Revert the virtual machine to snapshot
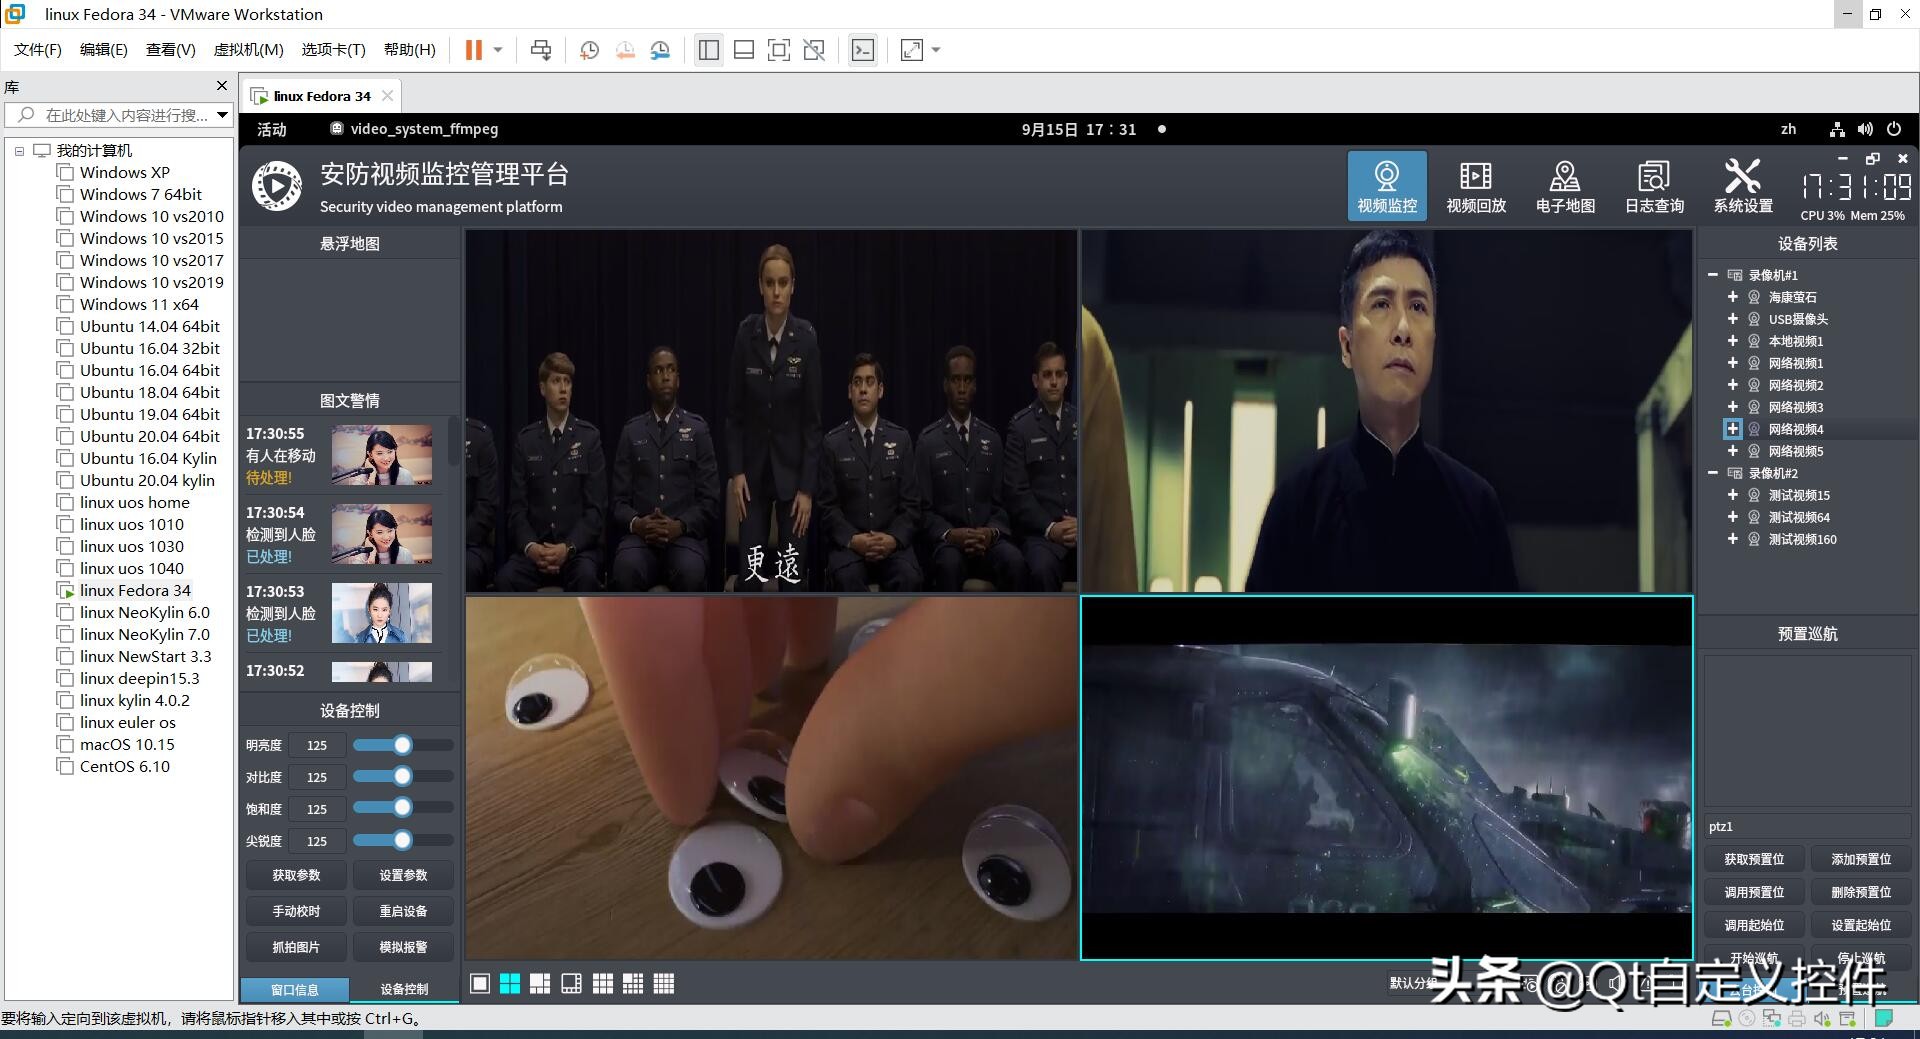This screenshot has height=1039, width=1920. point(625,50)
